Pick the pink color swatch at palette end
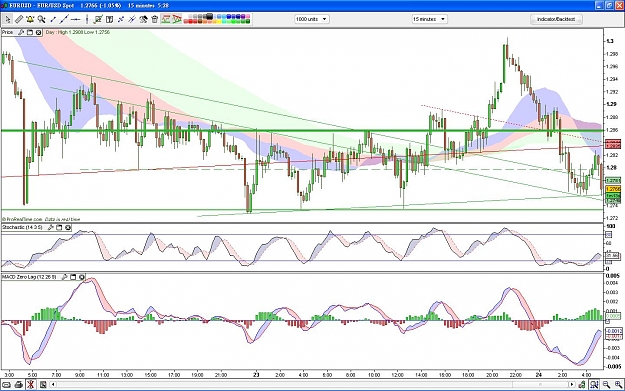The width and height of the screenshot is (625, 391). (x=248, y=17)
